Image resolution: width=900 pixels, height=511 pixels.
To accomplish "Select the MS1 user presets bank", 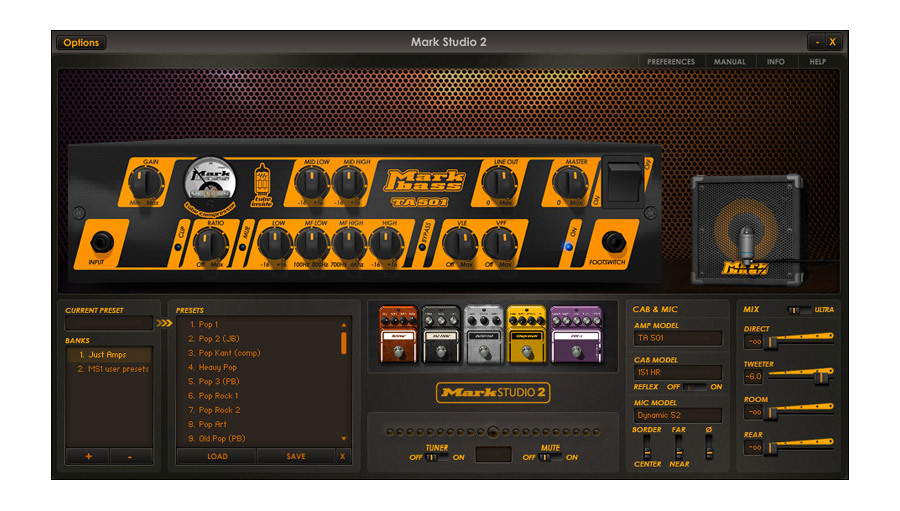I will 109,369.
